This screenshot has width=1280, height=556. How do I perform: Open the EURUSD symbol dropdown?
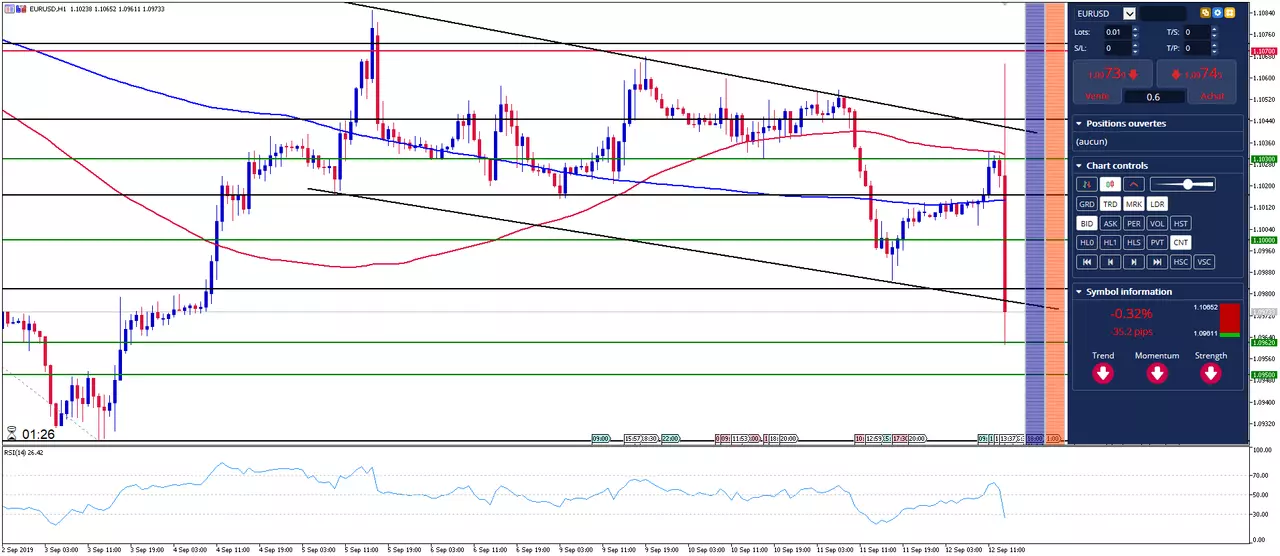click(1129, 14)
